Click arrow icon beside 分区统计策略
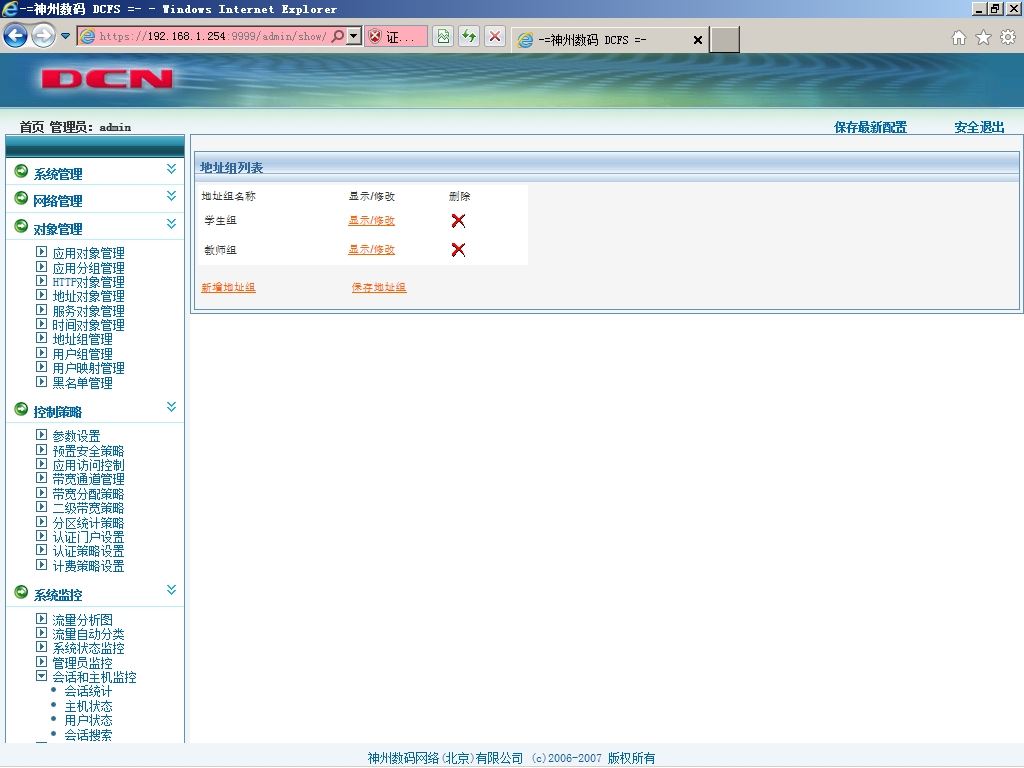The height and width of the screenshot is (768, 1024). pyautogui.click(x=41, y=522)
